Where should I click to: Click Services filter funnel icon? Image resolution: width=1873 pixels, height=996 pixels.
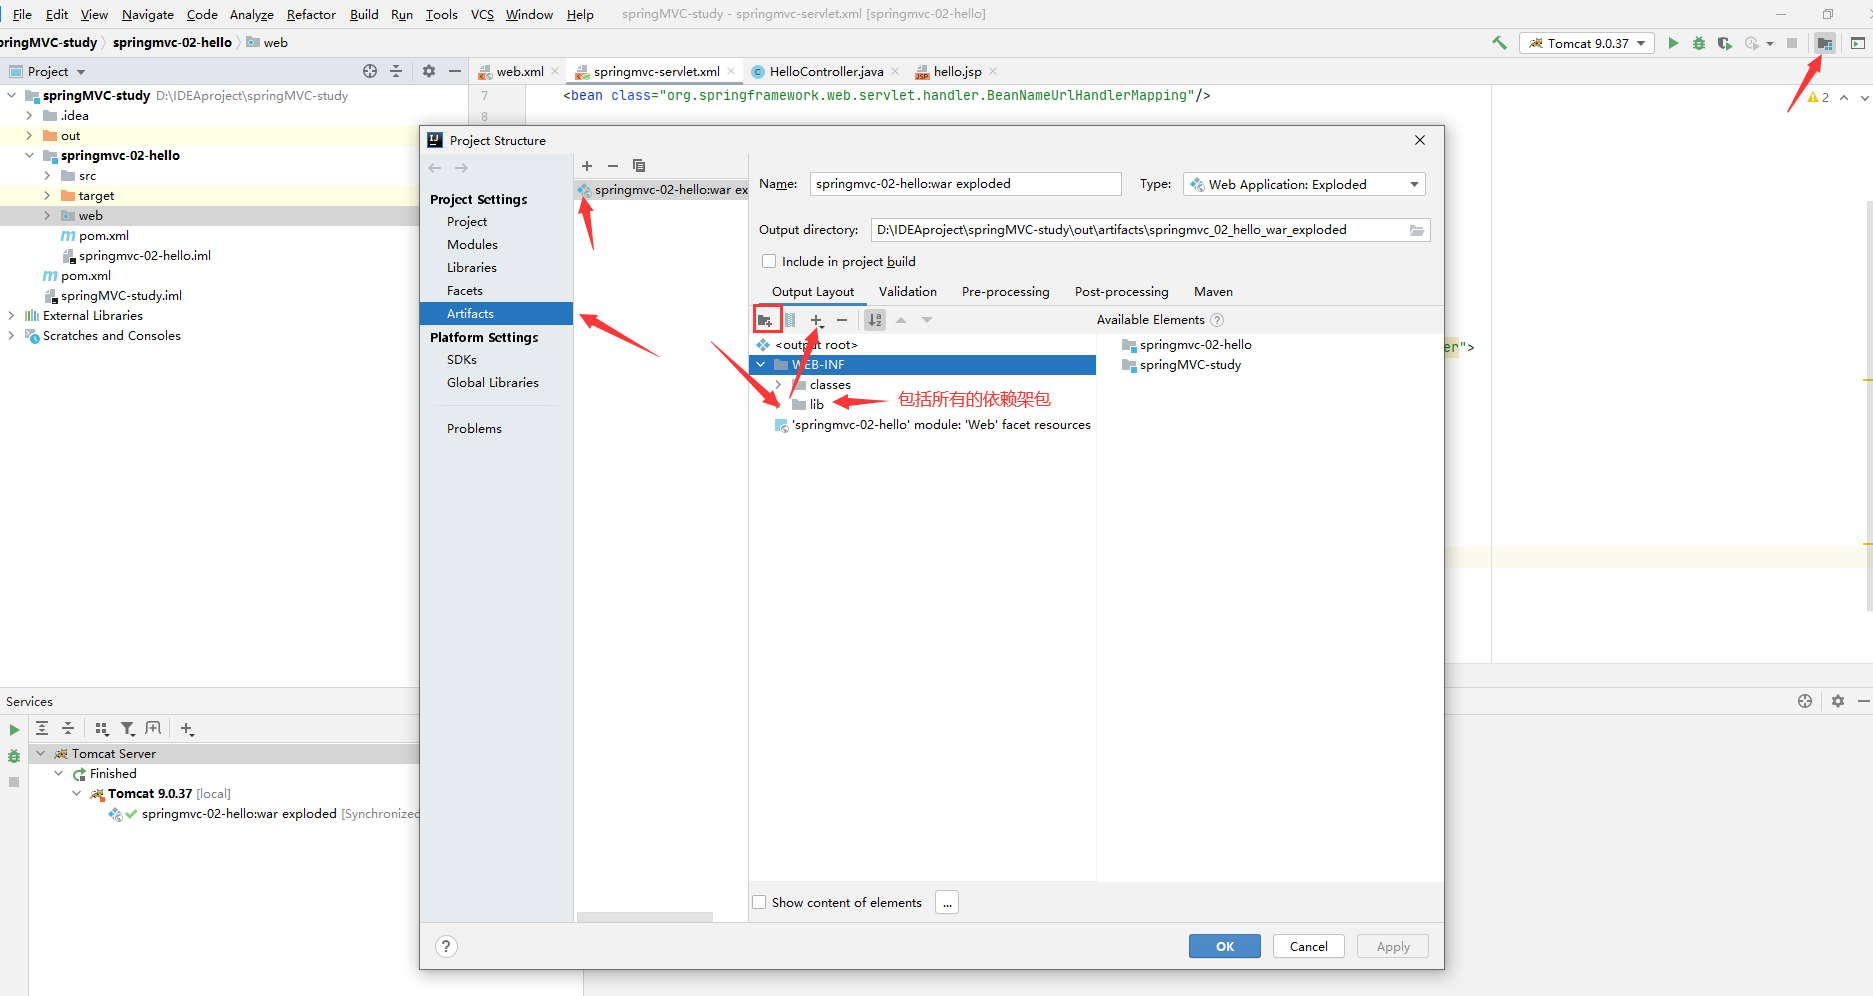click(128, 729)
